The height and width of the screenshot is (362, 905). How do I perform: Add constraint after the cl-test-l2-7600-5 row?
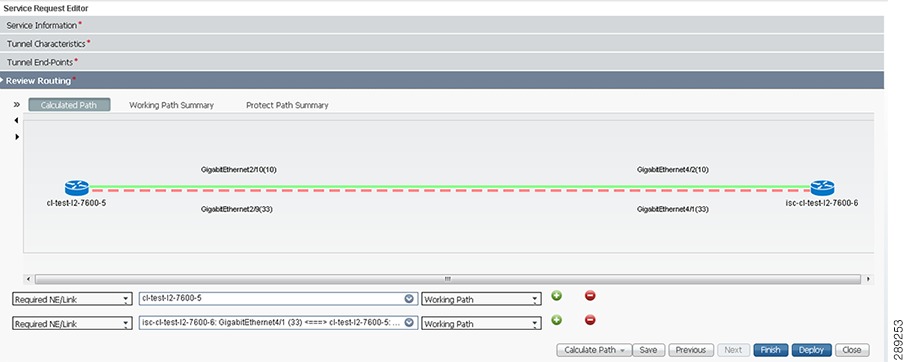coord(556,296)
